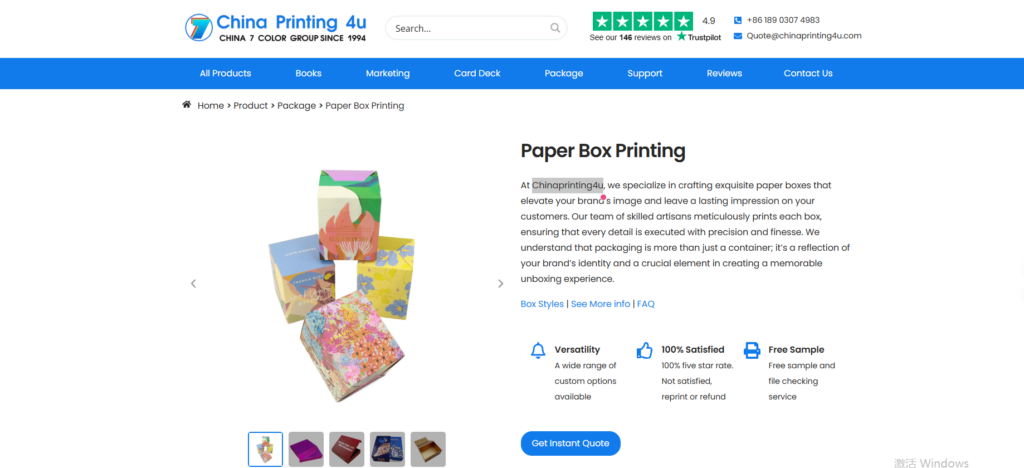This screenshot has height=468, width=1024.
Task: Click the home icon in breadcrumb
Action: click(187, 104)
